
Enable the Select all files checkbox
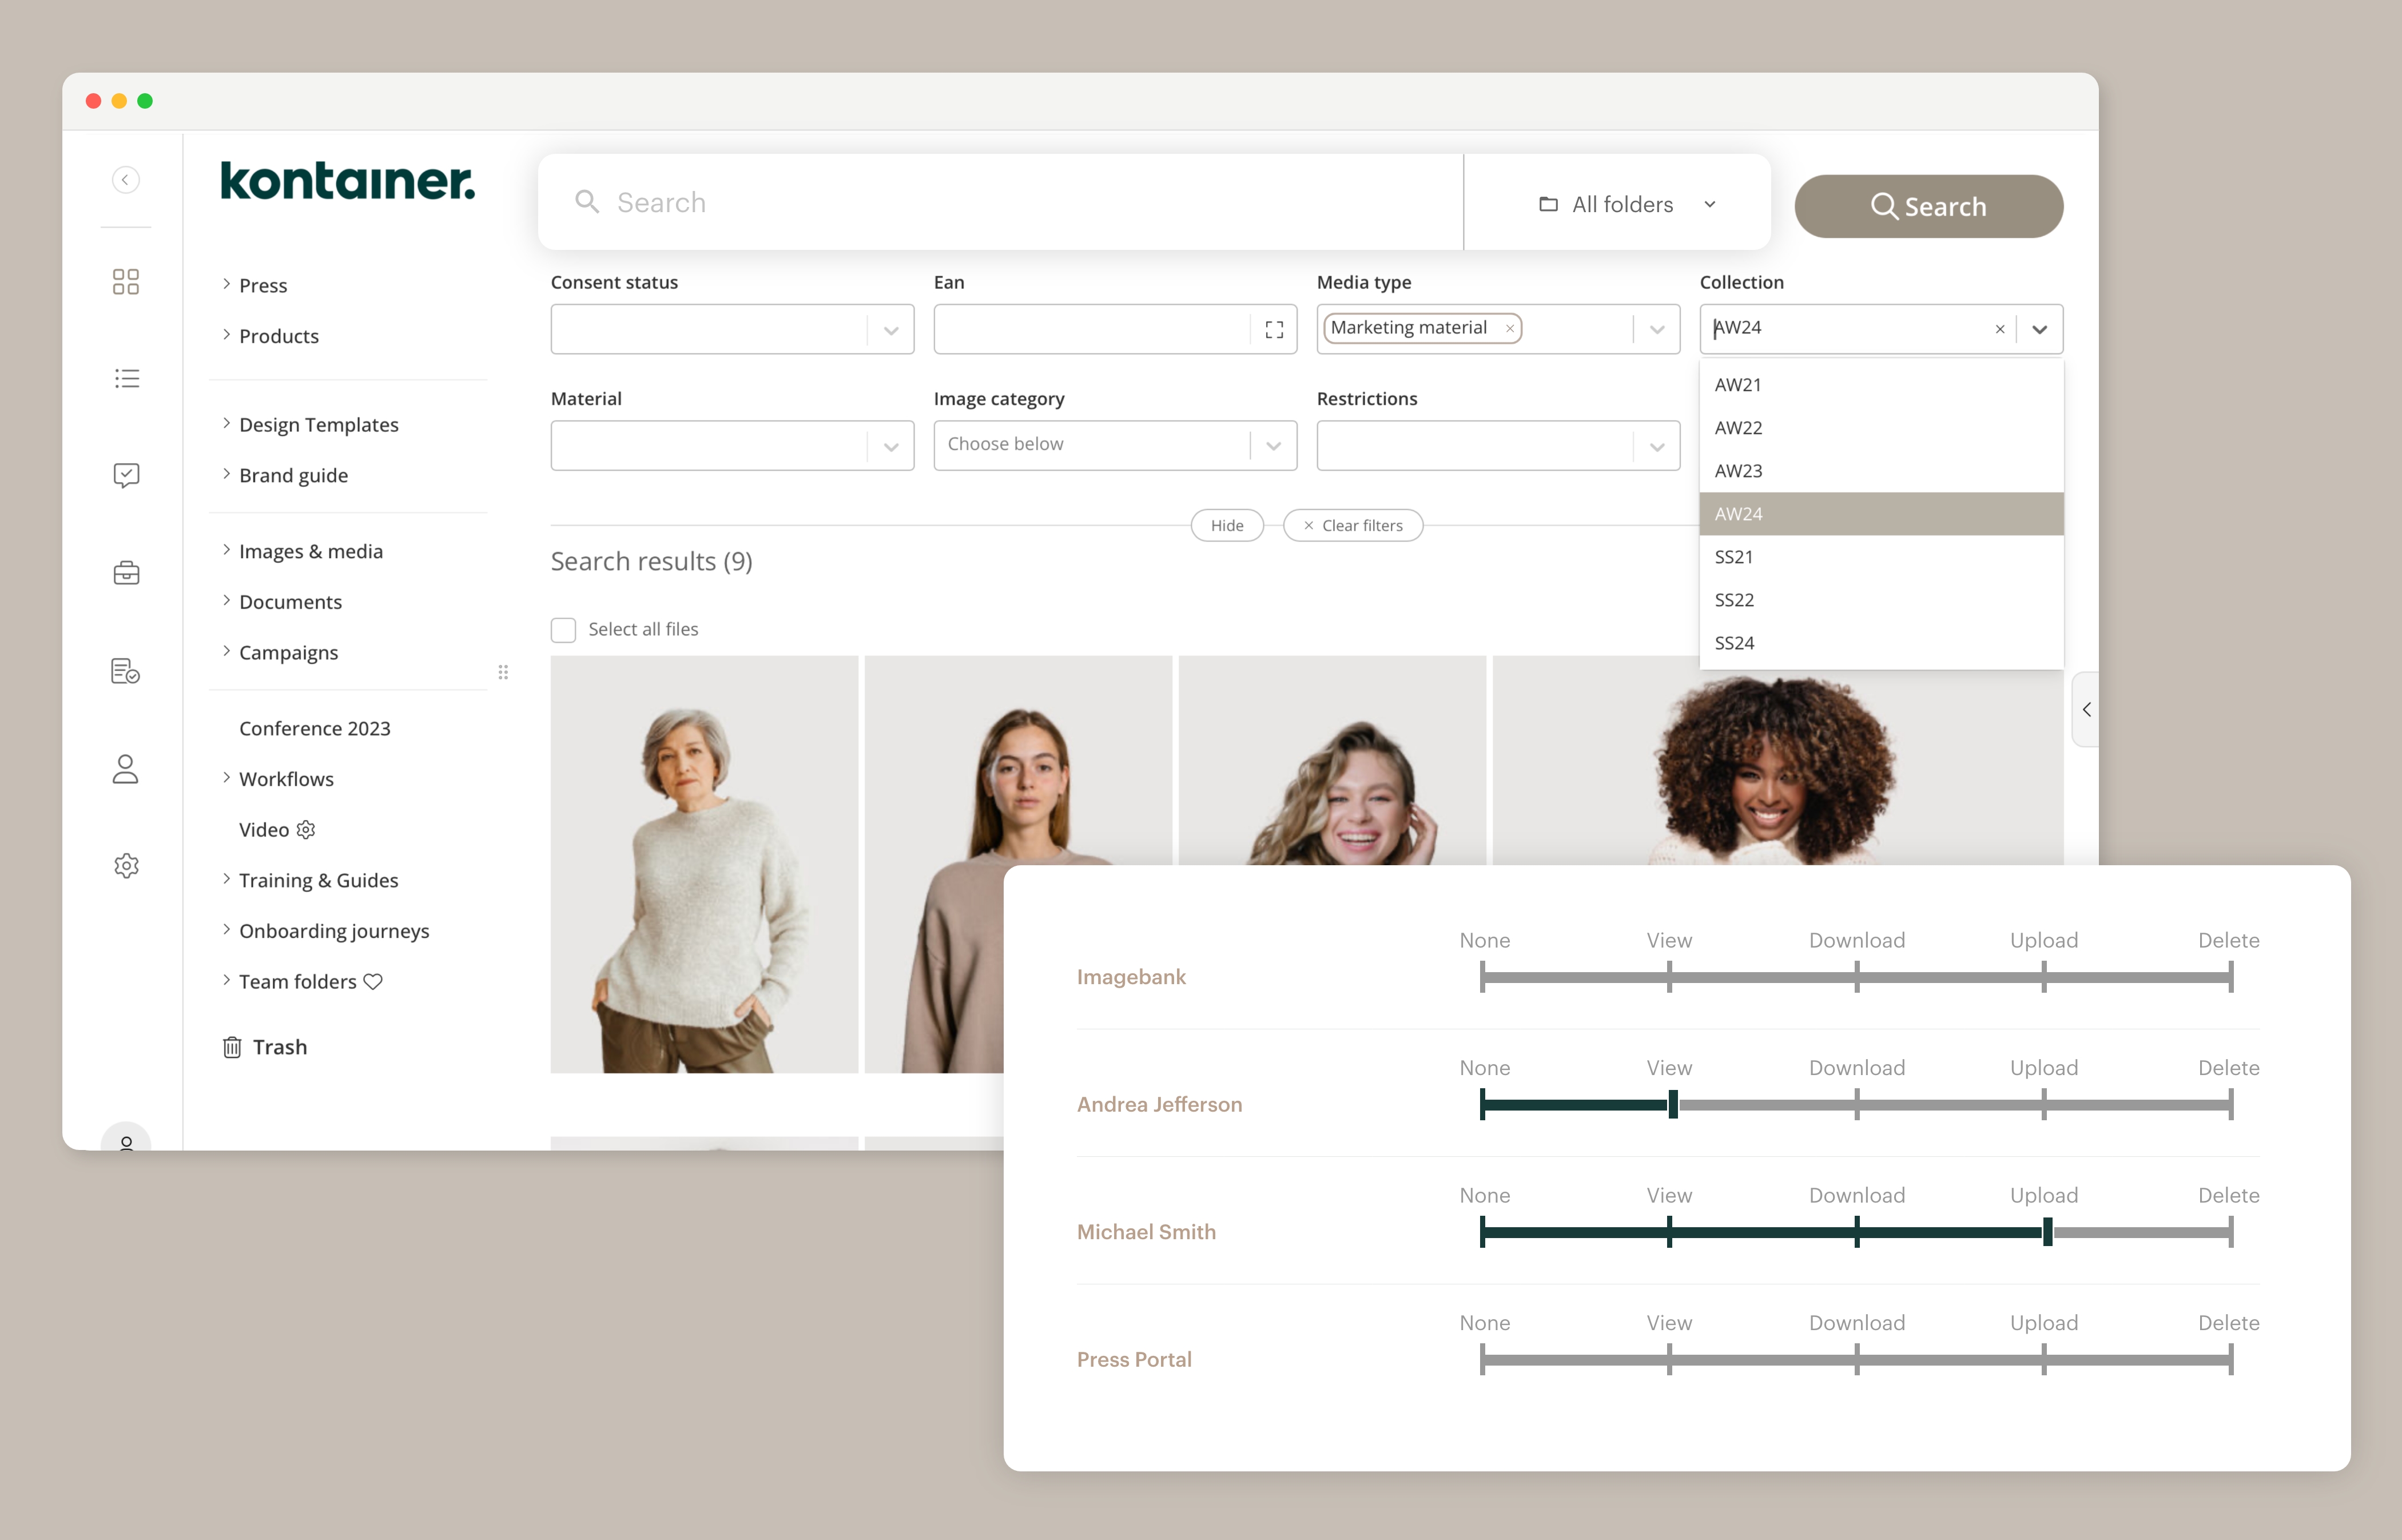564,629
